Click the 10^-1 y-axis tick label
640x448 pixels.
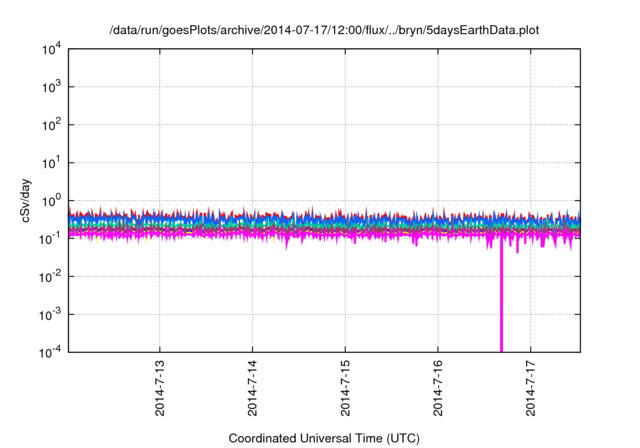click(x=50, y=238)
